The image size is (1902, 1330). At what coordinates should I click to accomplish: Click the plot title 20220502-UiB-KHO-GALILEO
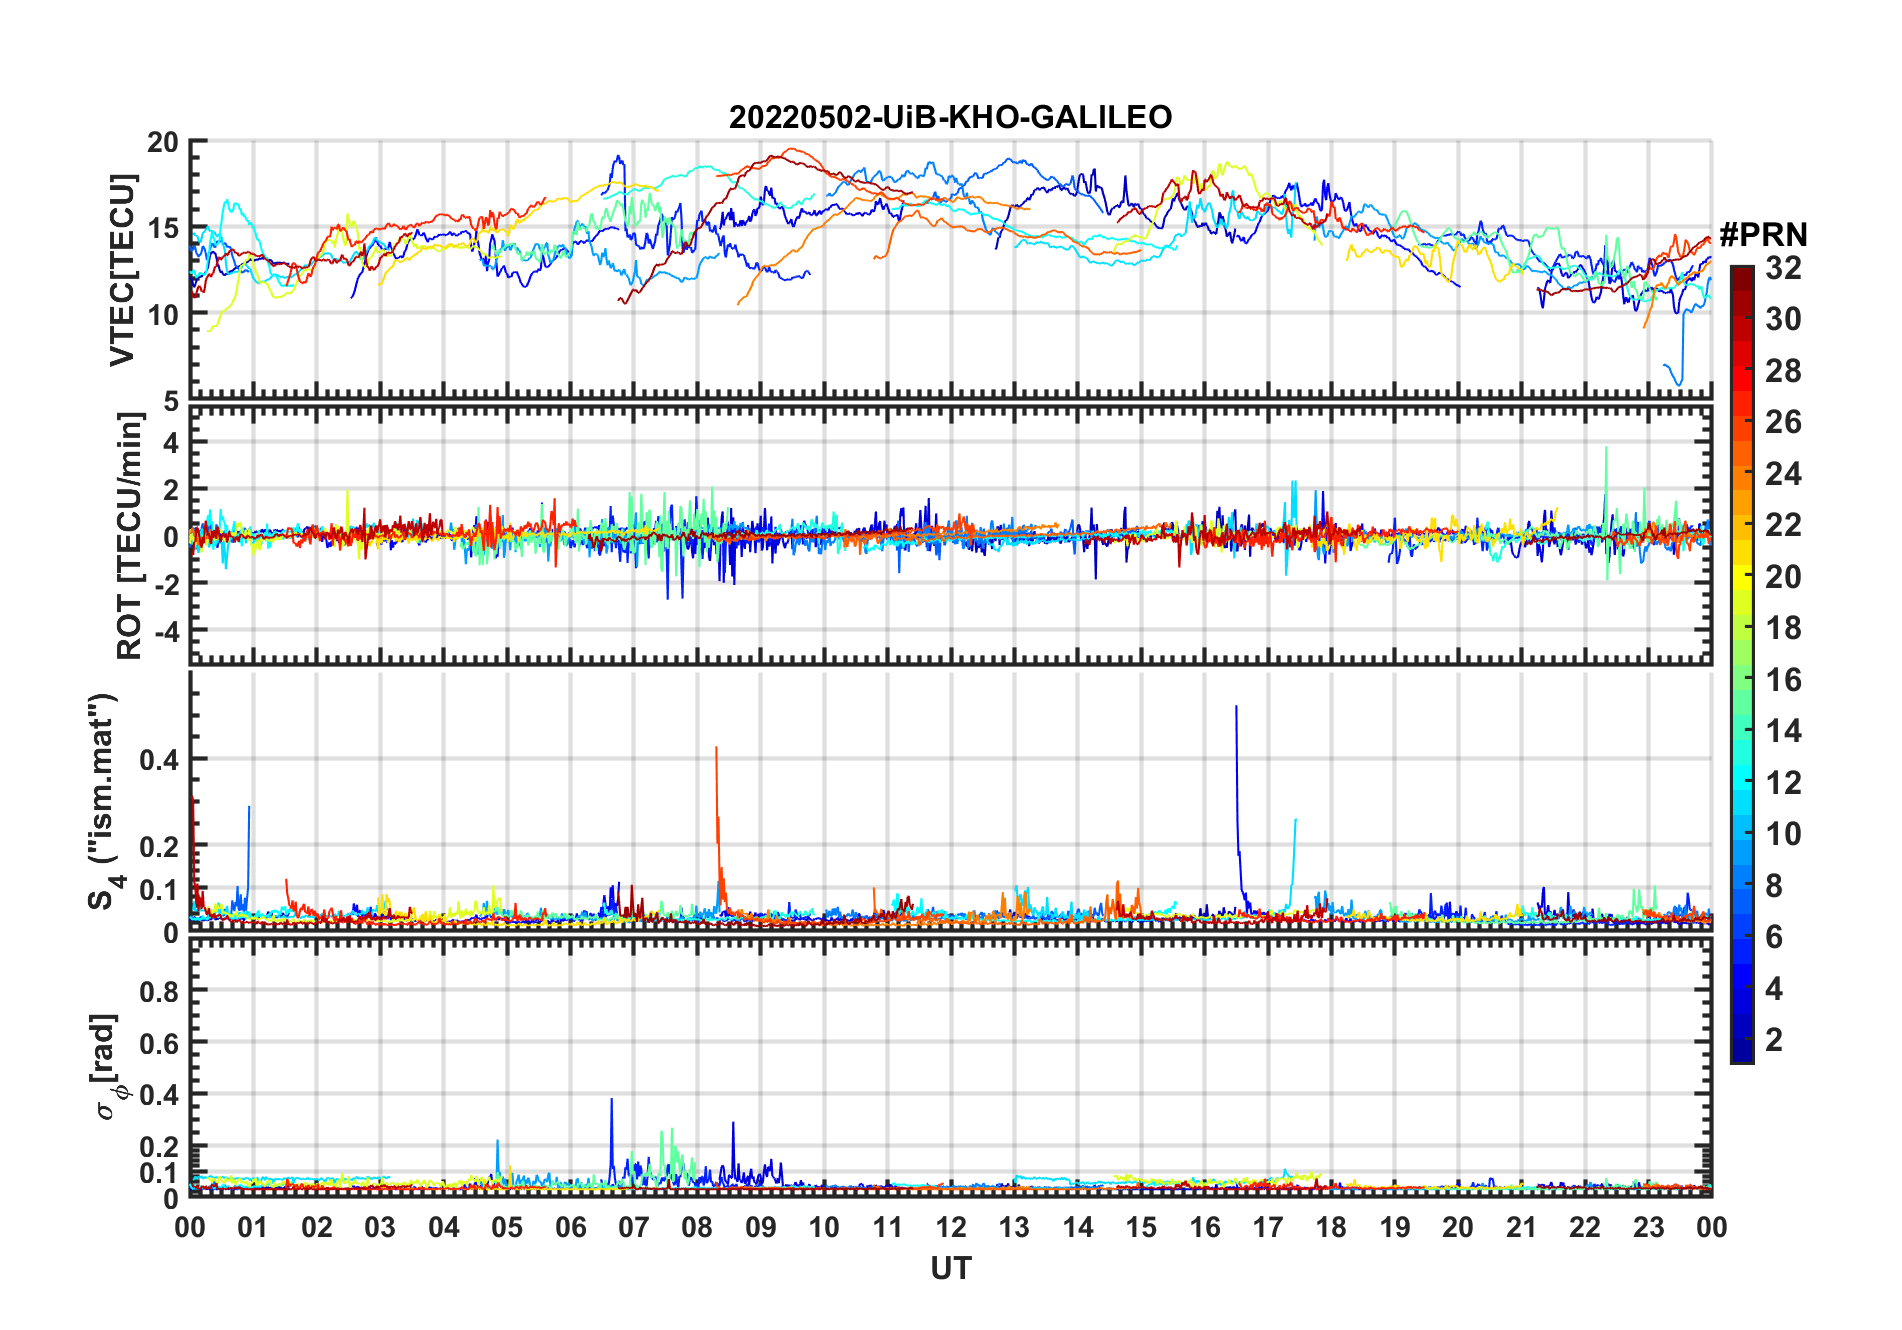pos(950,117)
